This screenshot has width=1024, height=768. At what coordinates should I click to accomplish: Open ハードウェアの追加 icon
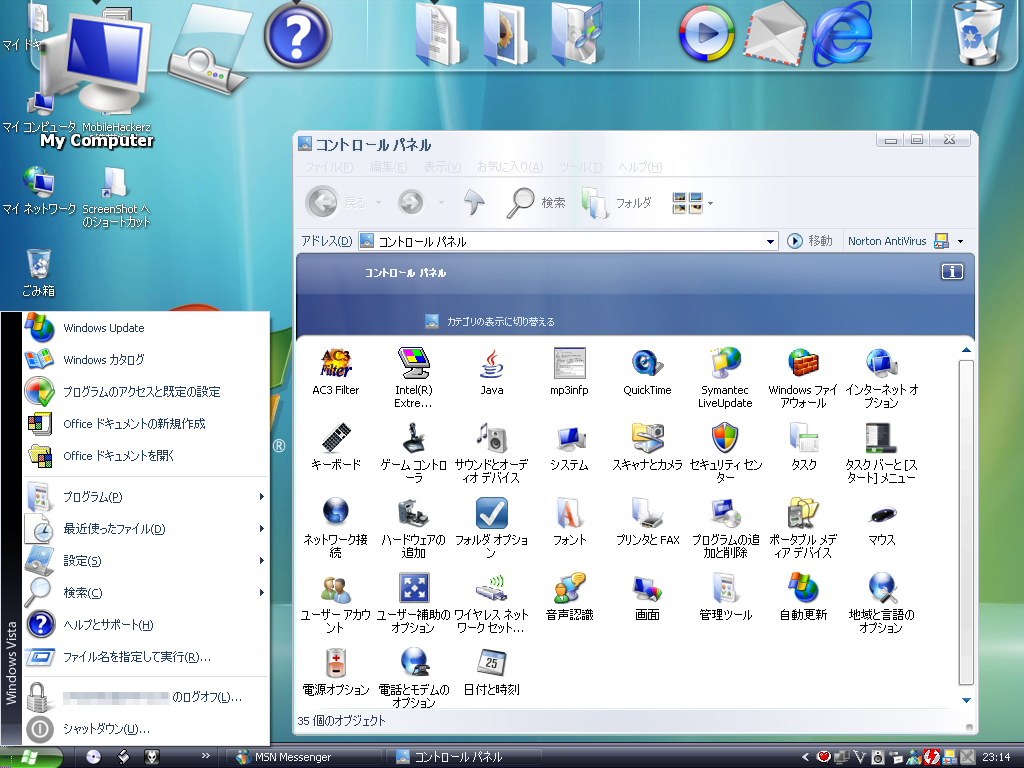tap(413, 513)
